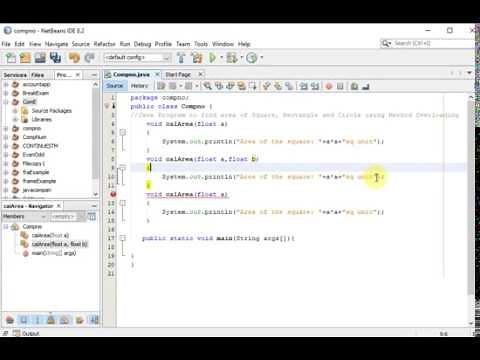Select calArea(float a, float b) in Navigator
The height and width of the screenshot is (360, 480).
pyautogui.click(x=59, y=244)
